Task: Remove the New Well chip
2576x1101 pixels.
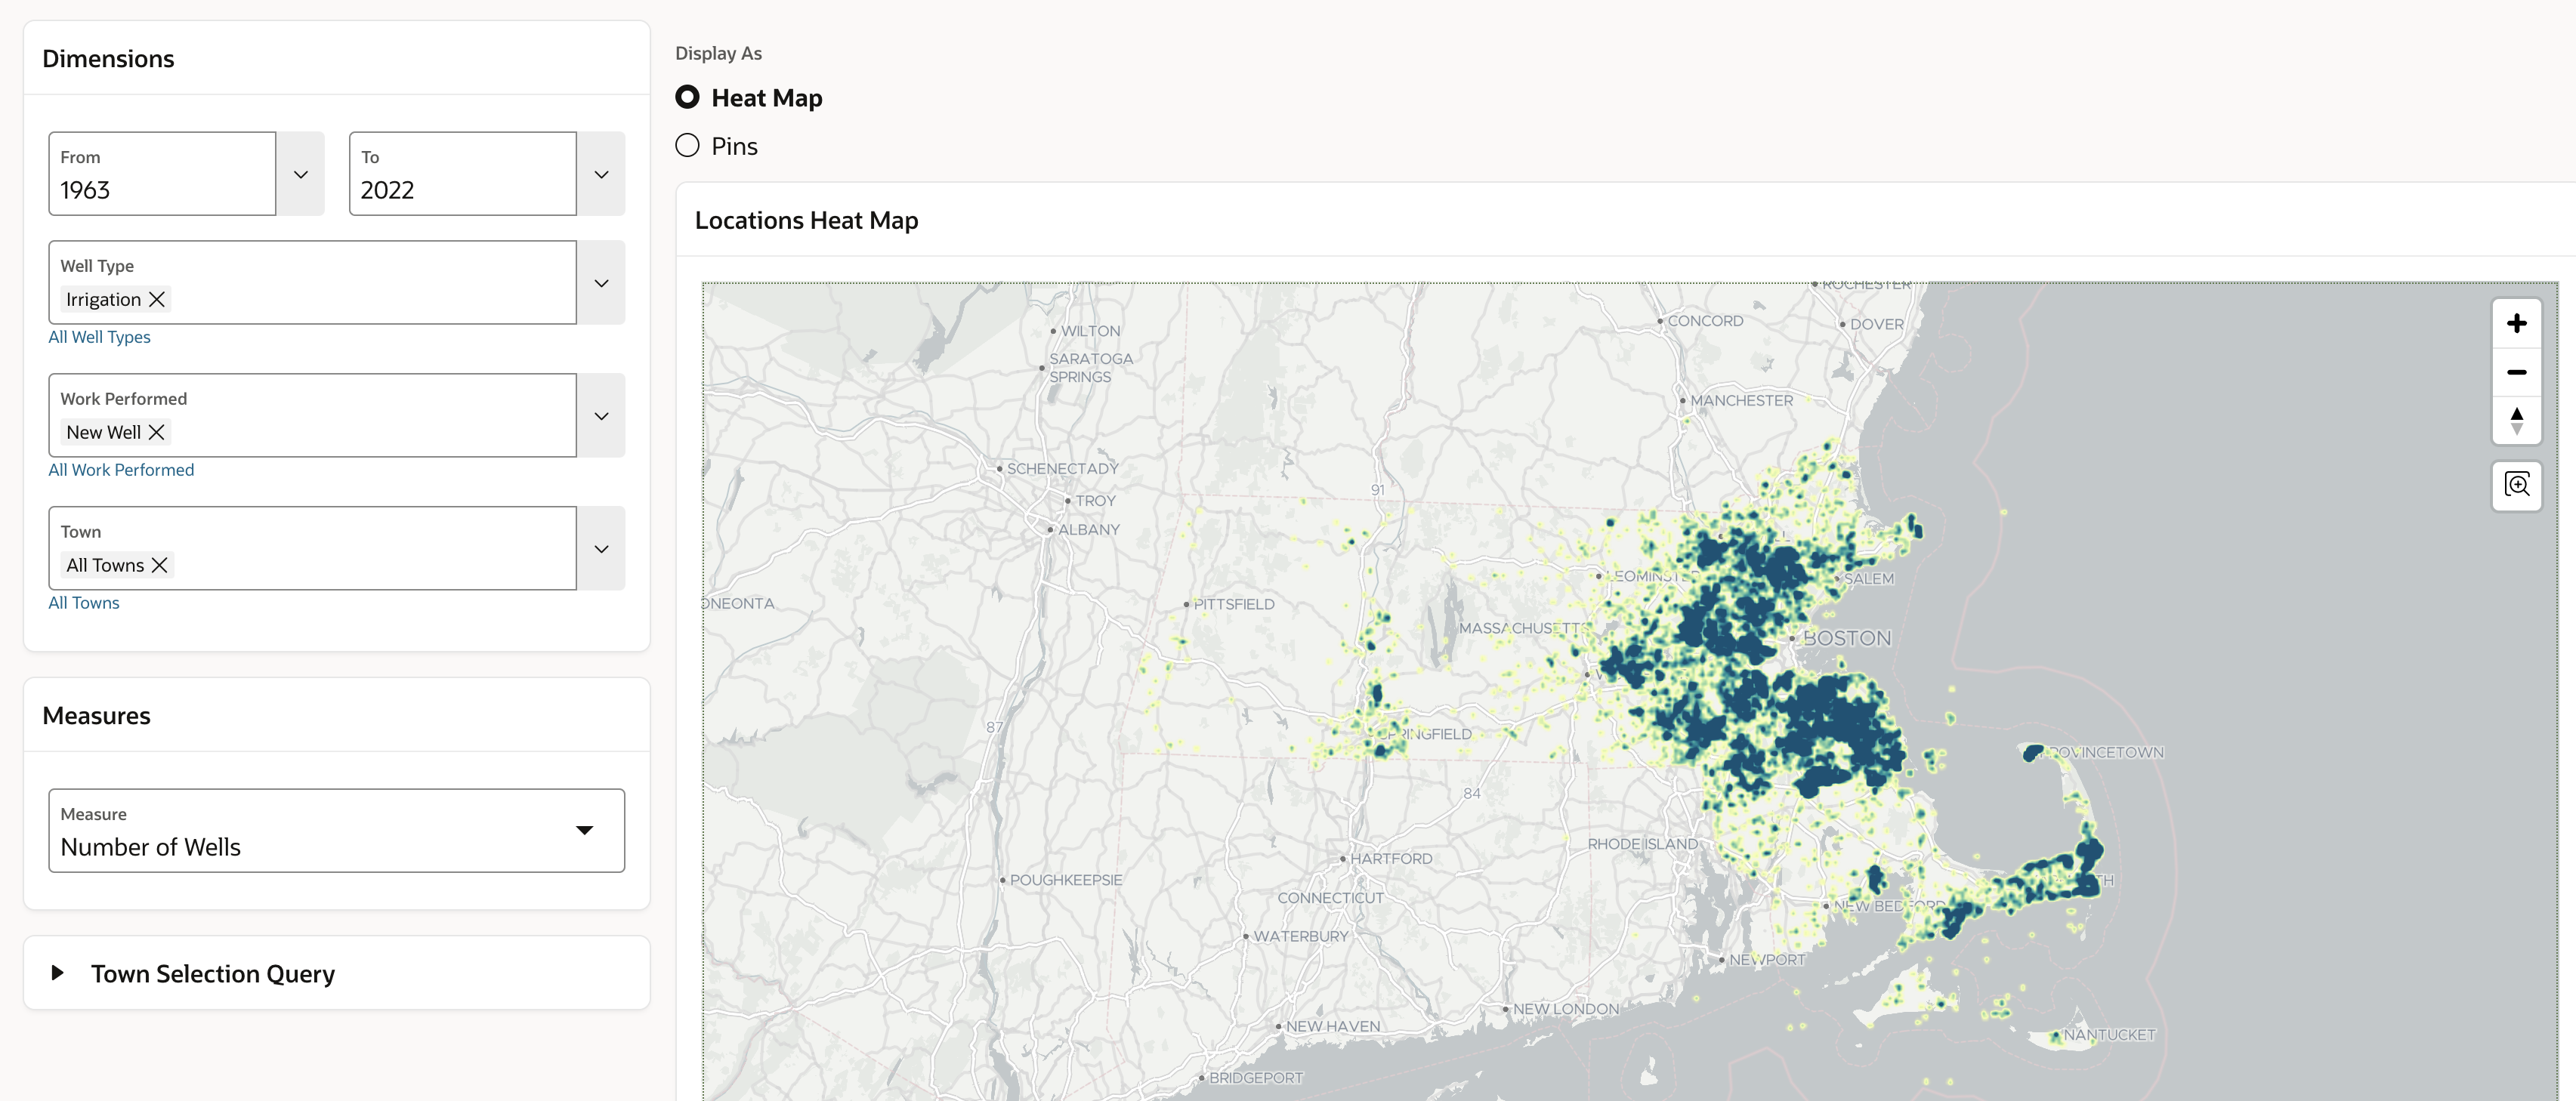Action: pyautogui.click(x=157, y=433)
